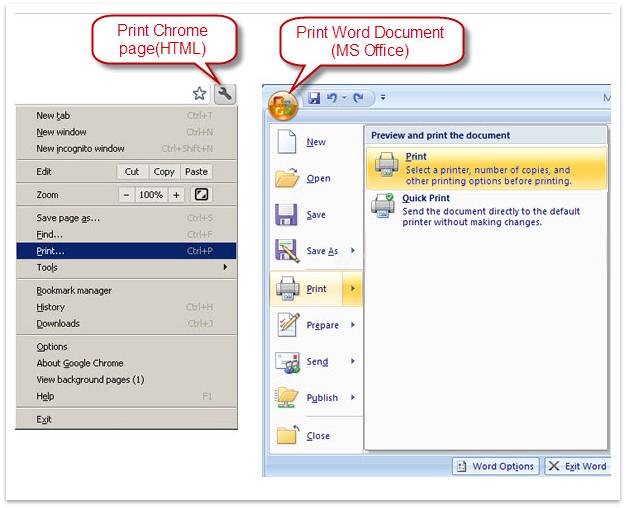
Task: Click Open label in Office menu
Action: pos(318,179)
